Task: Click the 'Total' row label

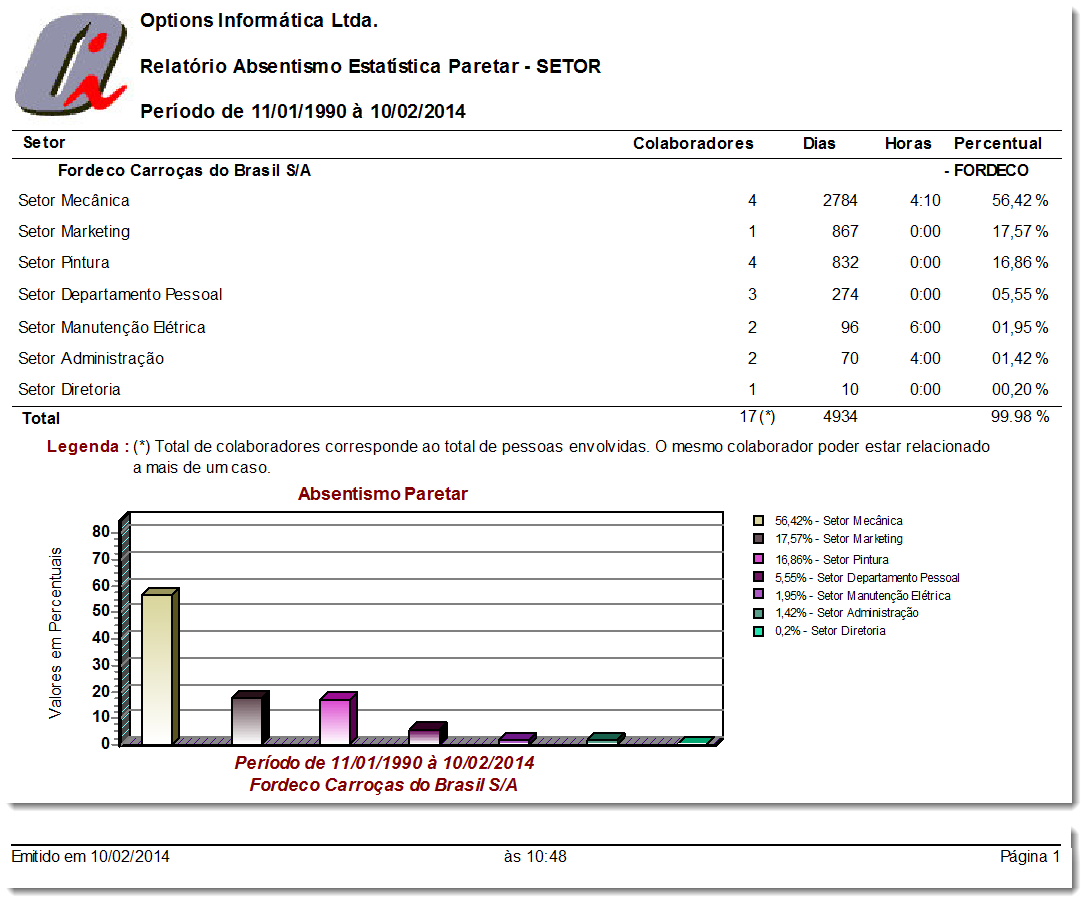Action: [x=41, y=419]
